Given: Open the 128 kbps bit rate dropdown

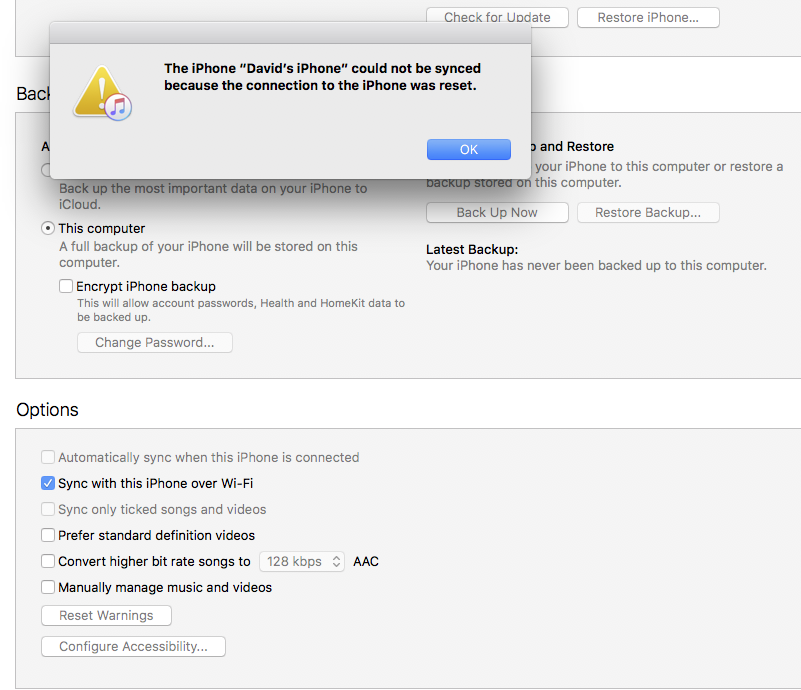Looking at the screenshot, I should pyautogui.click(x=302, y=561).
